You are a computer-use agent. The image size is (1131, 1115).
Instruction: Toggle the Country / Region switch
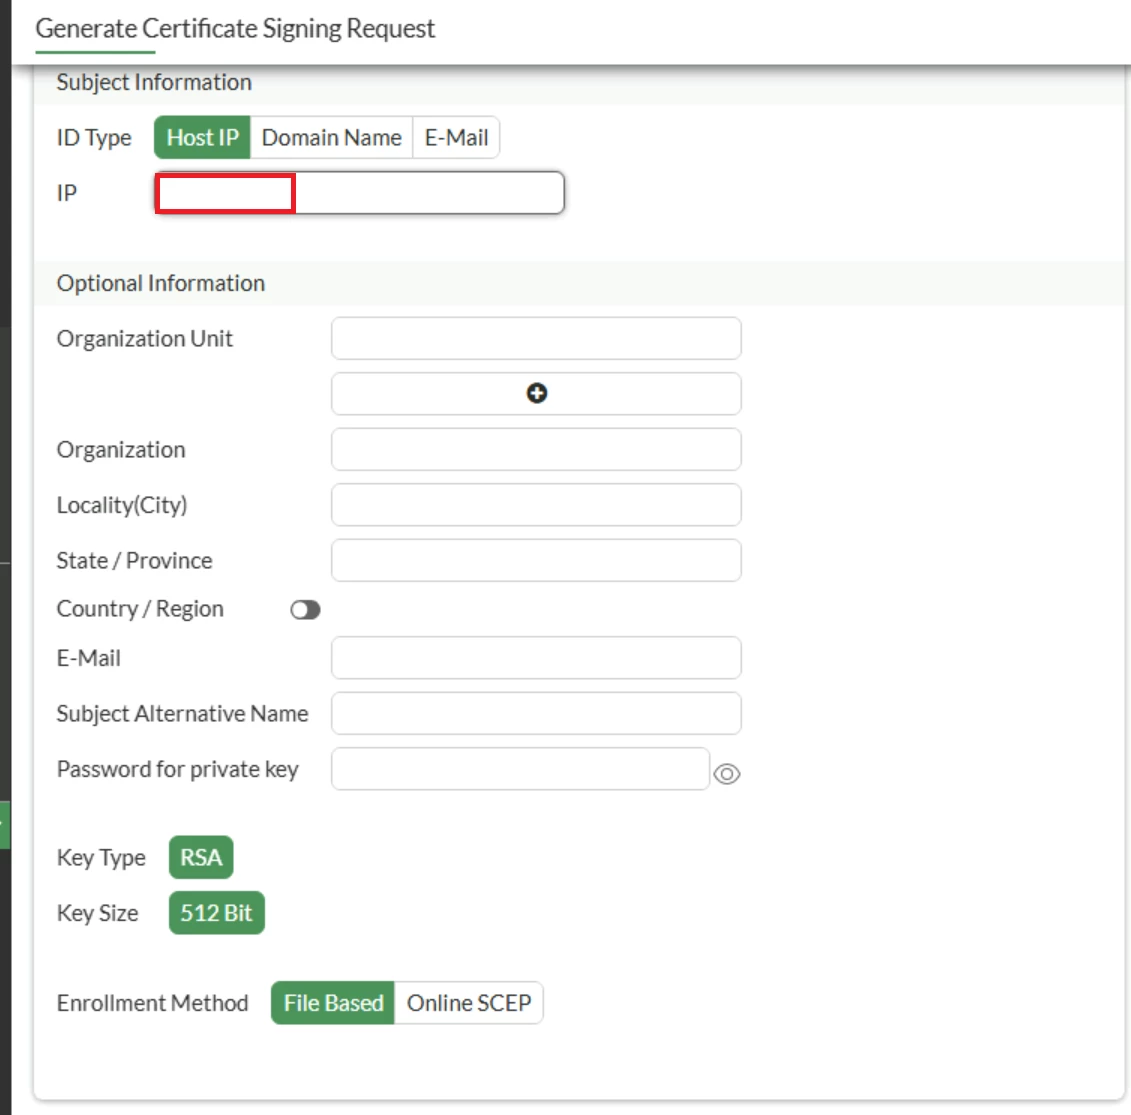click(305, 610)
